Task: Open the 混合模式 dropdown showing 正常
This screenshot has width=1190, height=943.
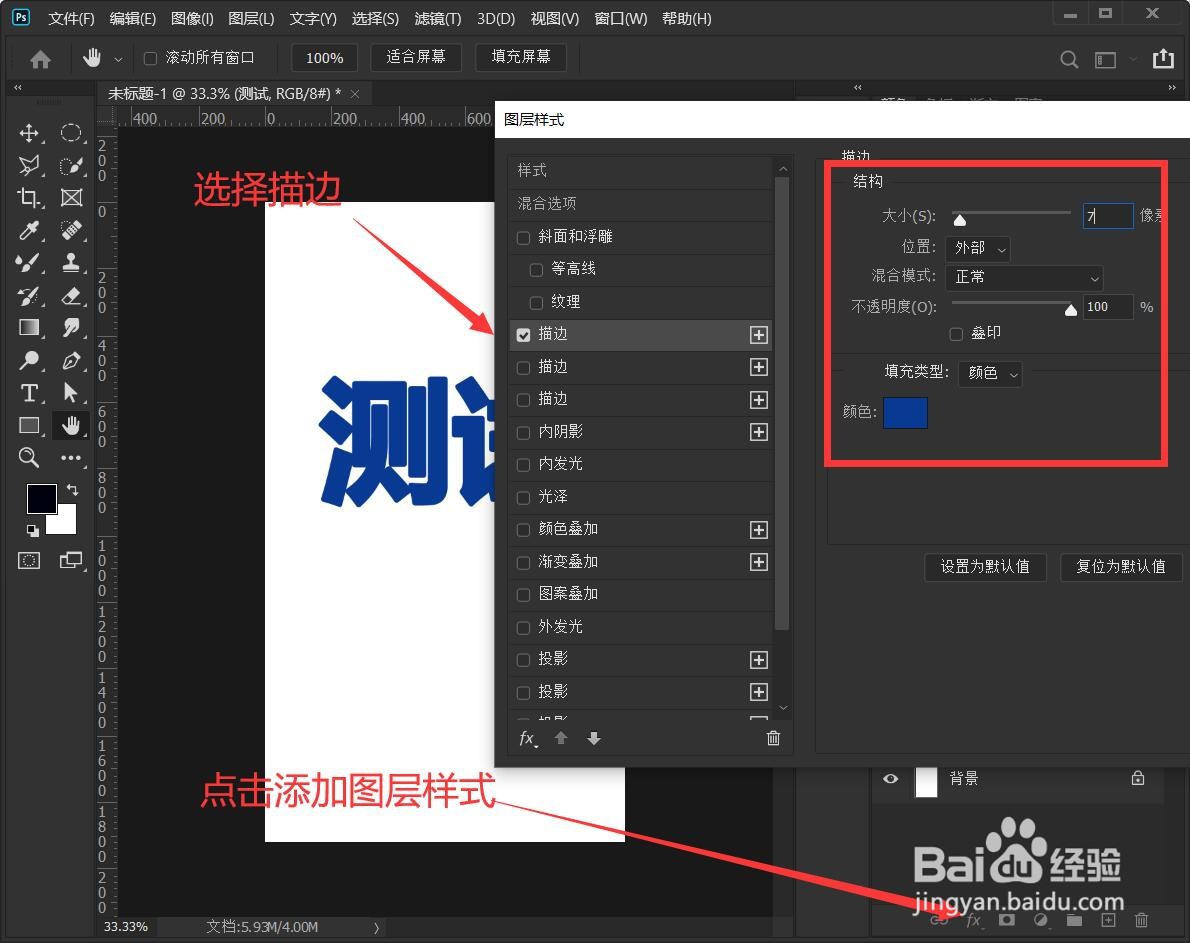Action: 1024,277
